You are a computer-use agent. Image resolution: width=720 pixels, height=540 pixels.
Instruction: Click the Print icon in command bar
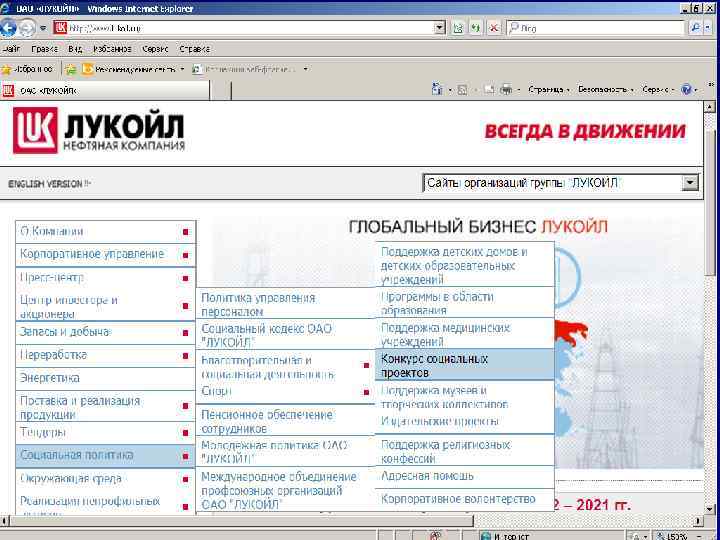coord(506,89)
